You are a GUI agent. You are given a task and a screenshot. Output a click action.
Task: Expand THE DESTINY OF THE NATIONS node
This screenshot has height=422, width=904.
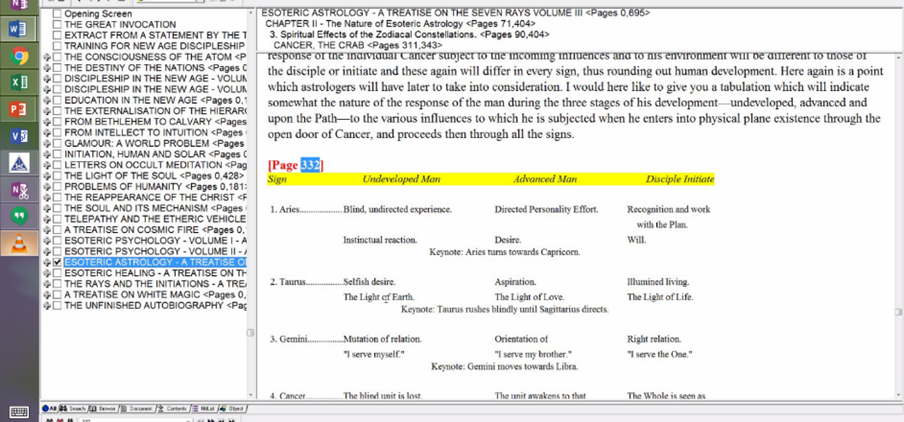(x=47, y=67)
